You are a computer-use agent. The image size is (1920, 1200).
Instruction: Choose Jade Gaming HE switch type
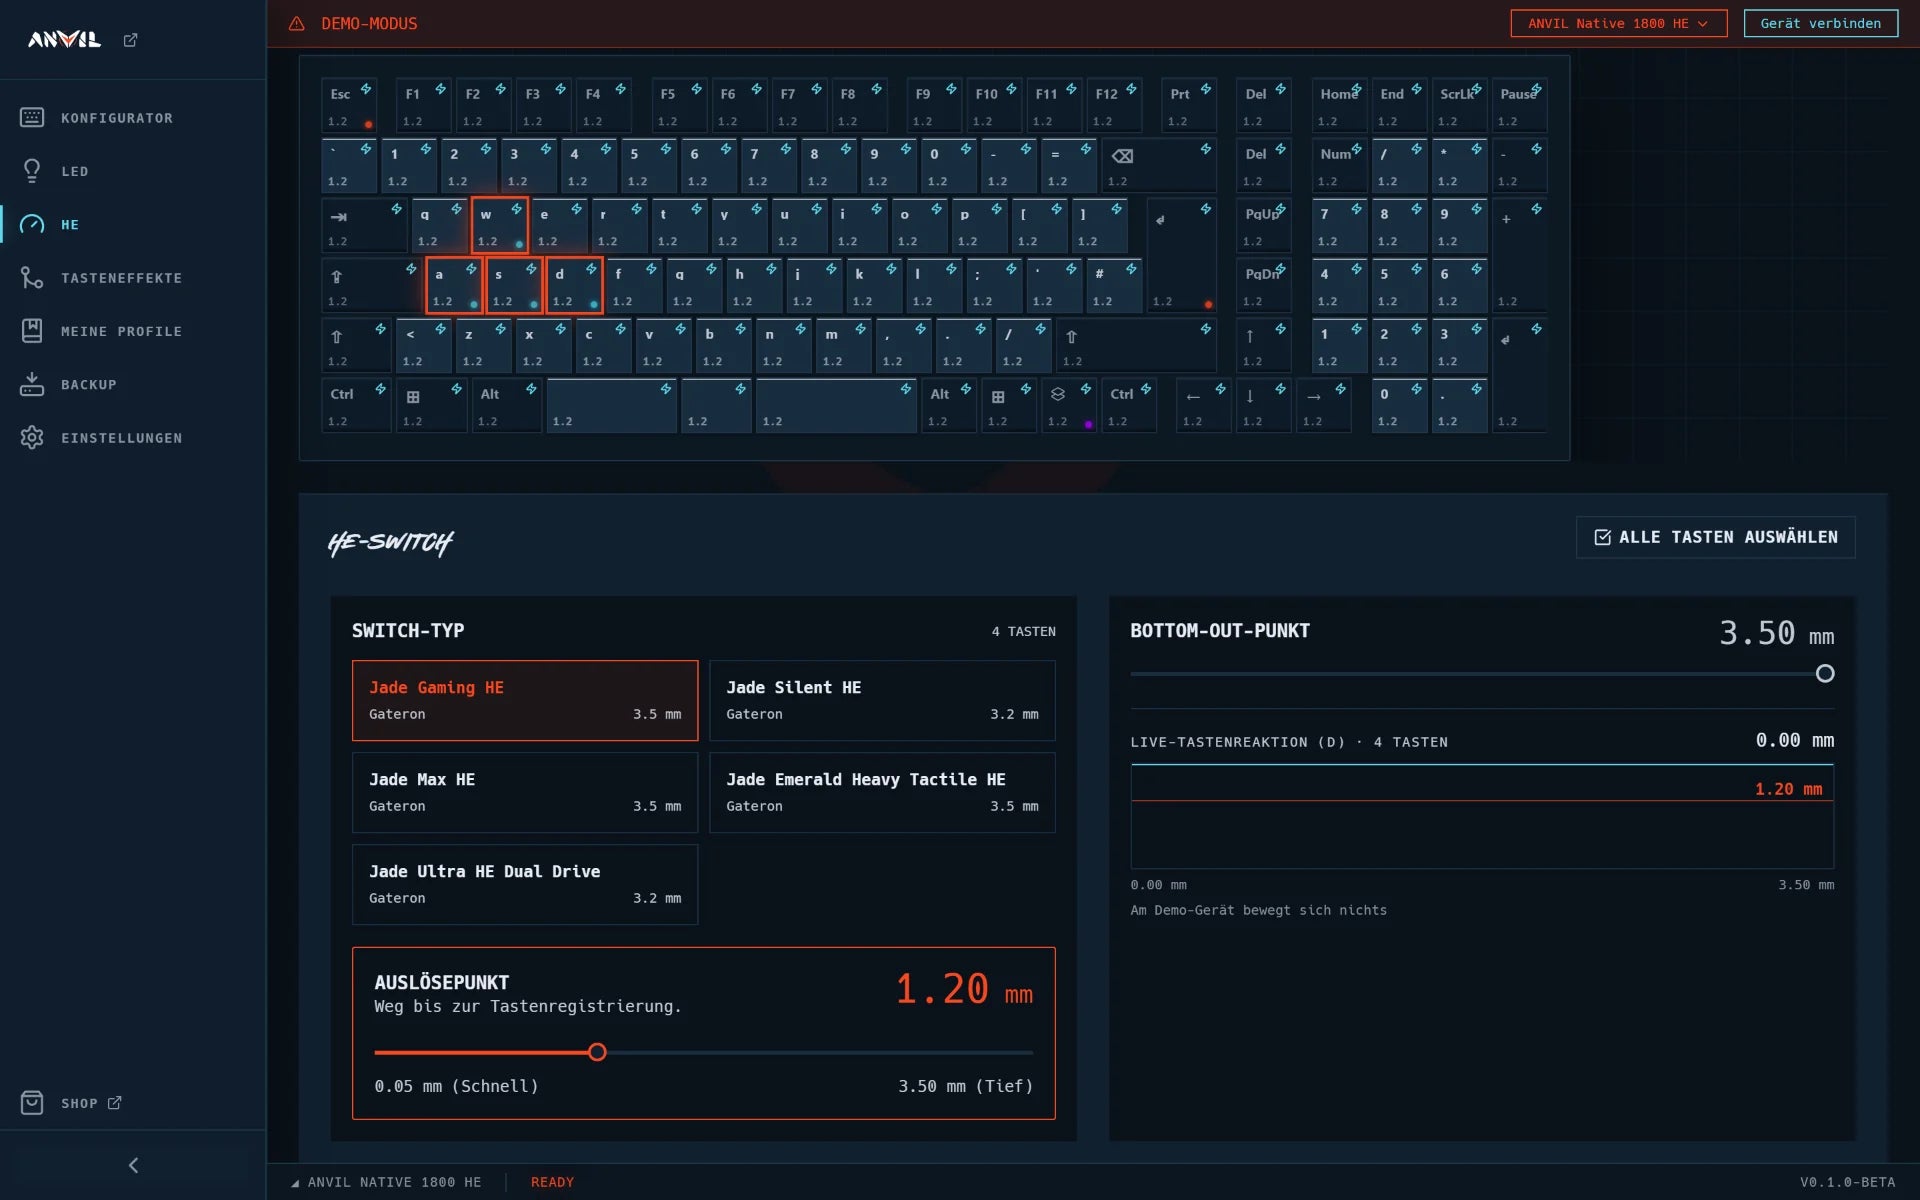[x=525, y=700]
